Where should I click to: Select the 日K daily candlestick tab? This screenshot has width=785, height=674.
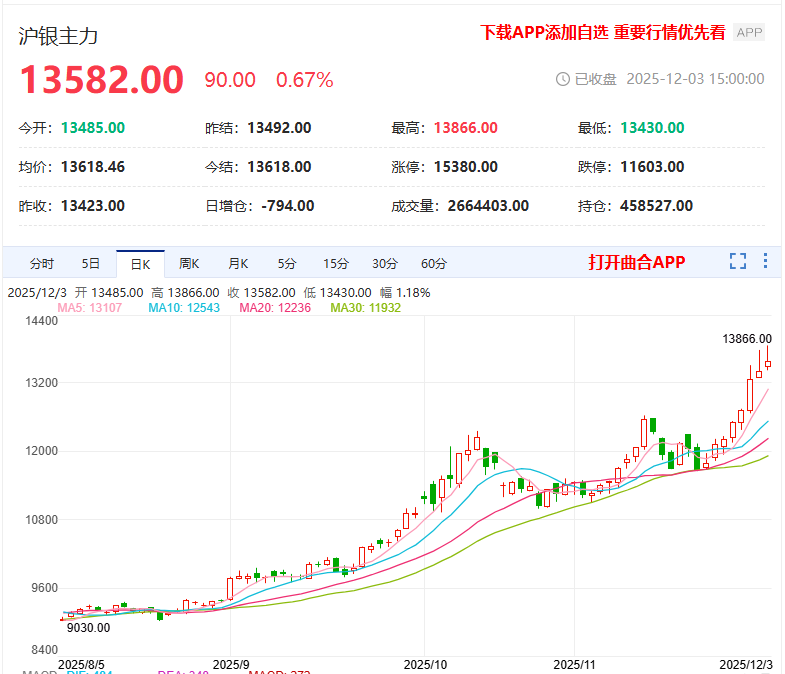pos(140,264)
